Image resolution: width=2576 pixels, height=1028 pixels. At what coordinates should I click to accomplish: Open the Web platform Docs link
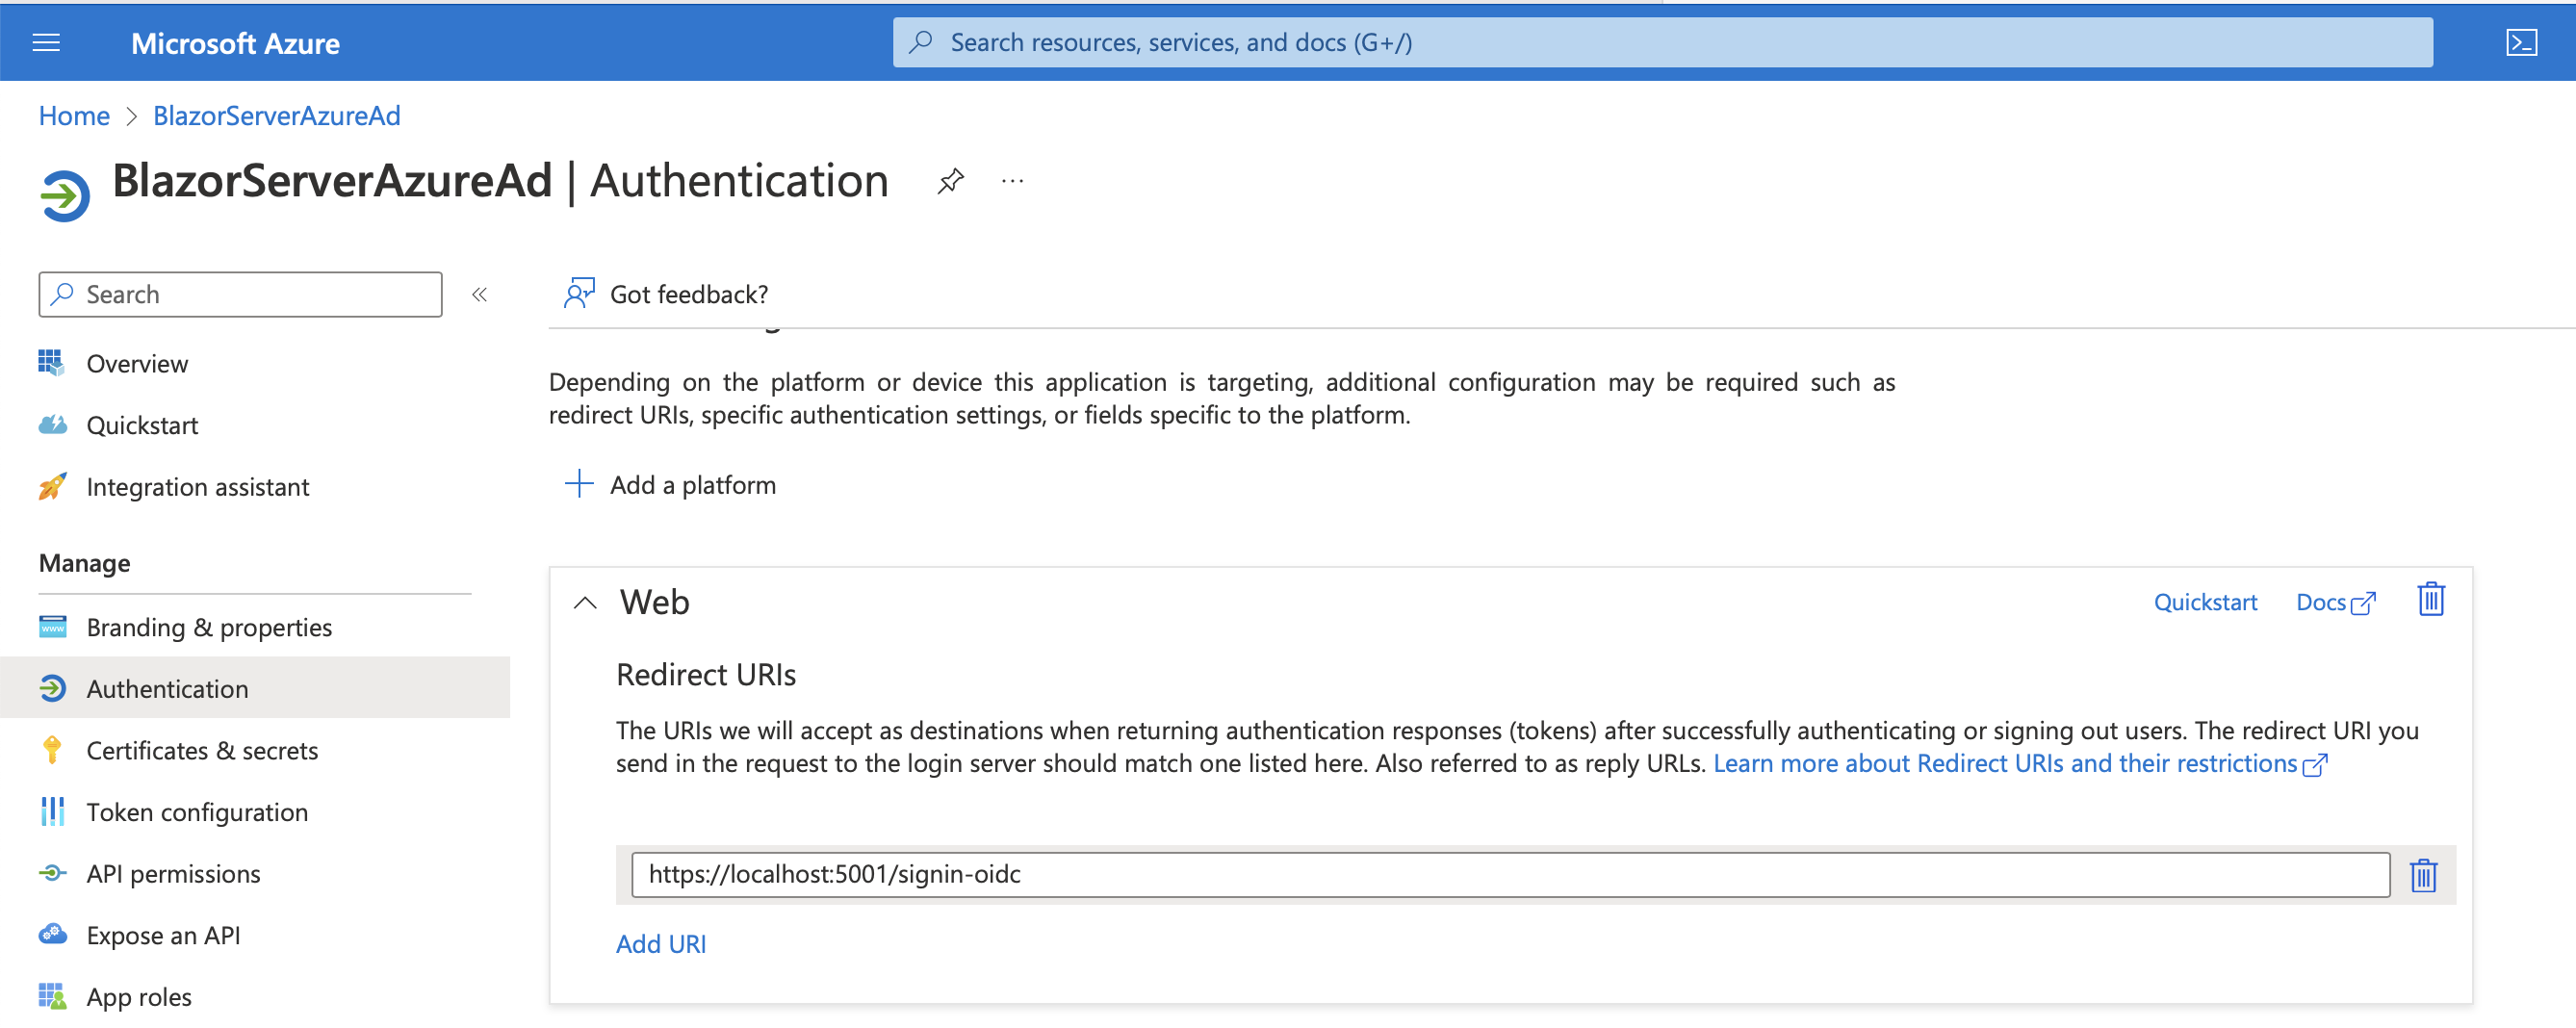click(x=2334, y=602)
